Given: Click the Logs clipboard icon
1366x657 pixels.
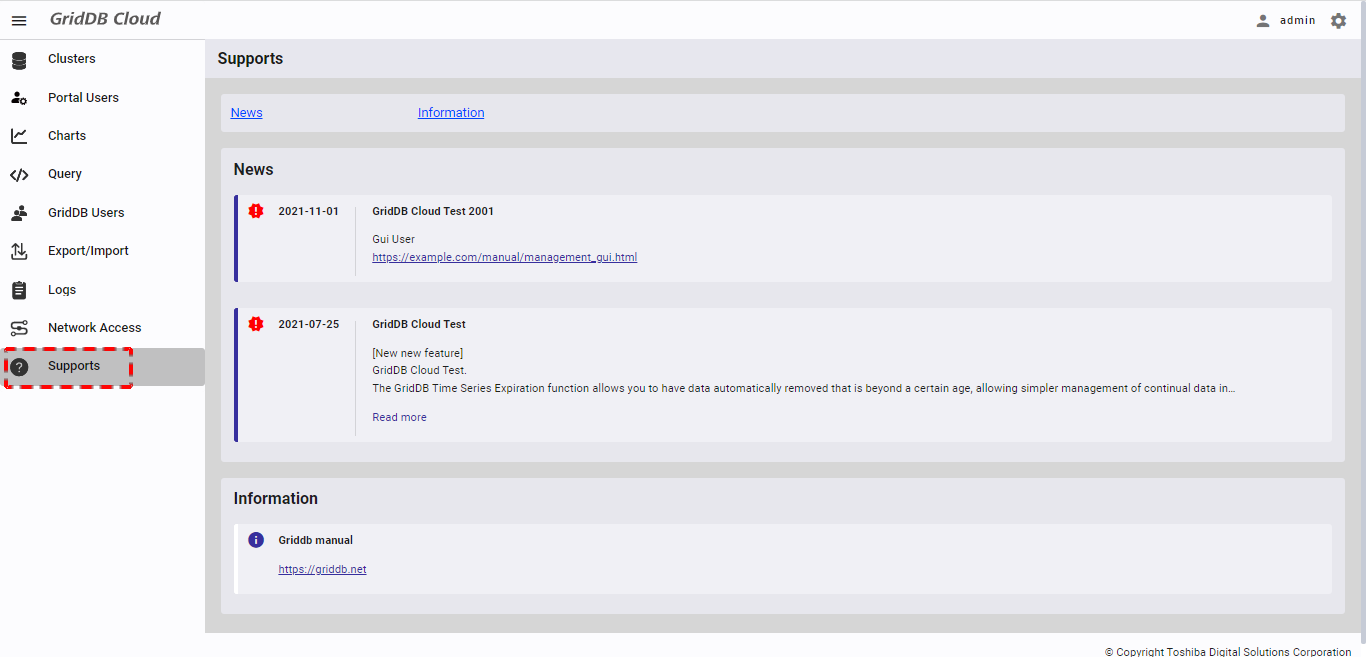Looking at the screenshot, I should pos(19,290).
